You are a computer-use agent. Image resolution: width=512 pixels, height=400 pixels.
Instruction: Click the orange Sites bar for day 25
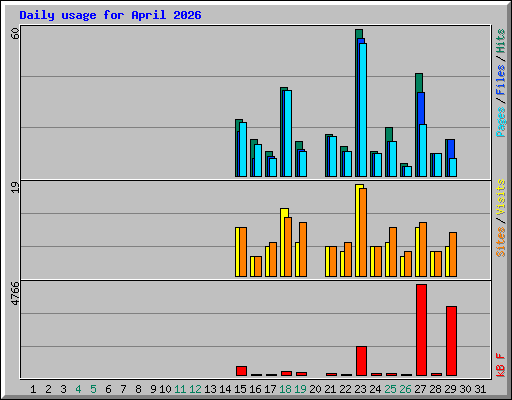(x=393, y=252)
